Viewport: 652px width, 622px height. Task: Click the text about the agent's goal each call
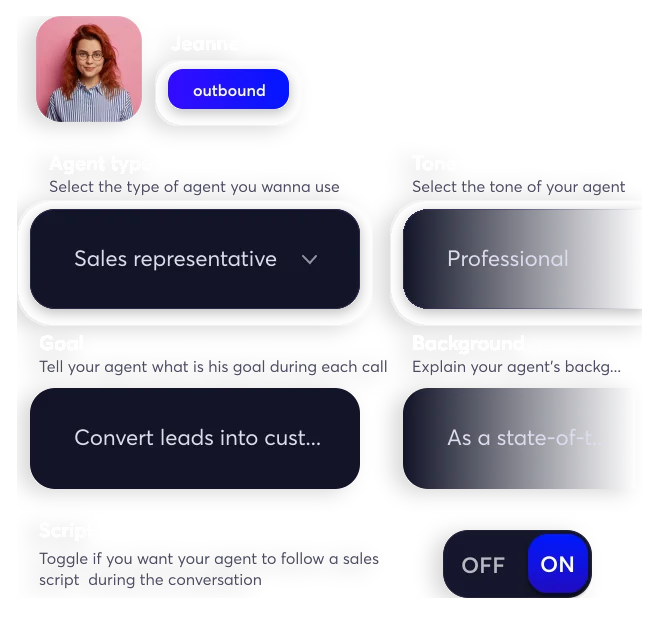pos(213,367)
